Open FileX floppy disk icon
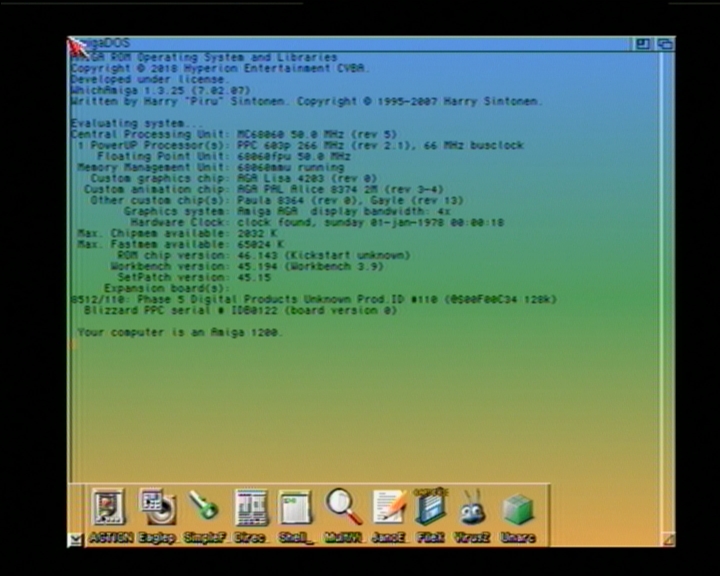The image size is (720, 576). pos(430,509)
